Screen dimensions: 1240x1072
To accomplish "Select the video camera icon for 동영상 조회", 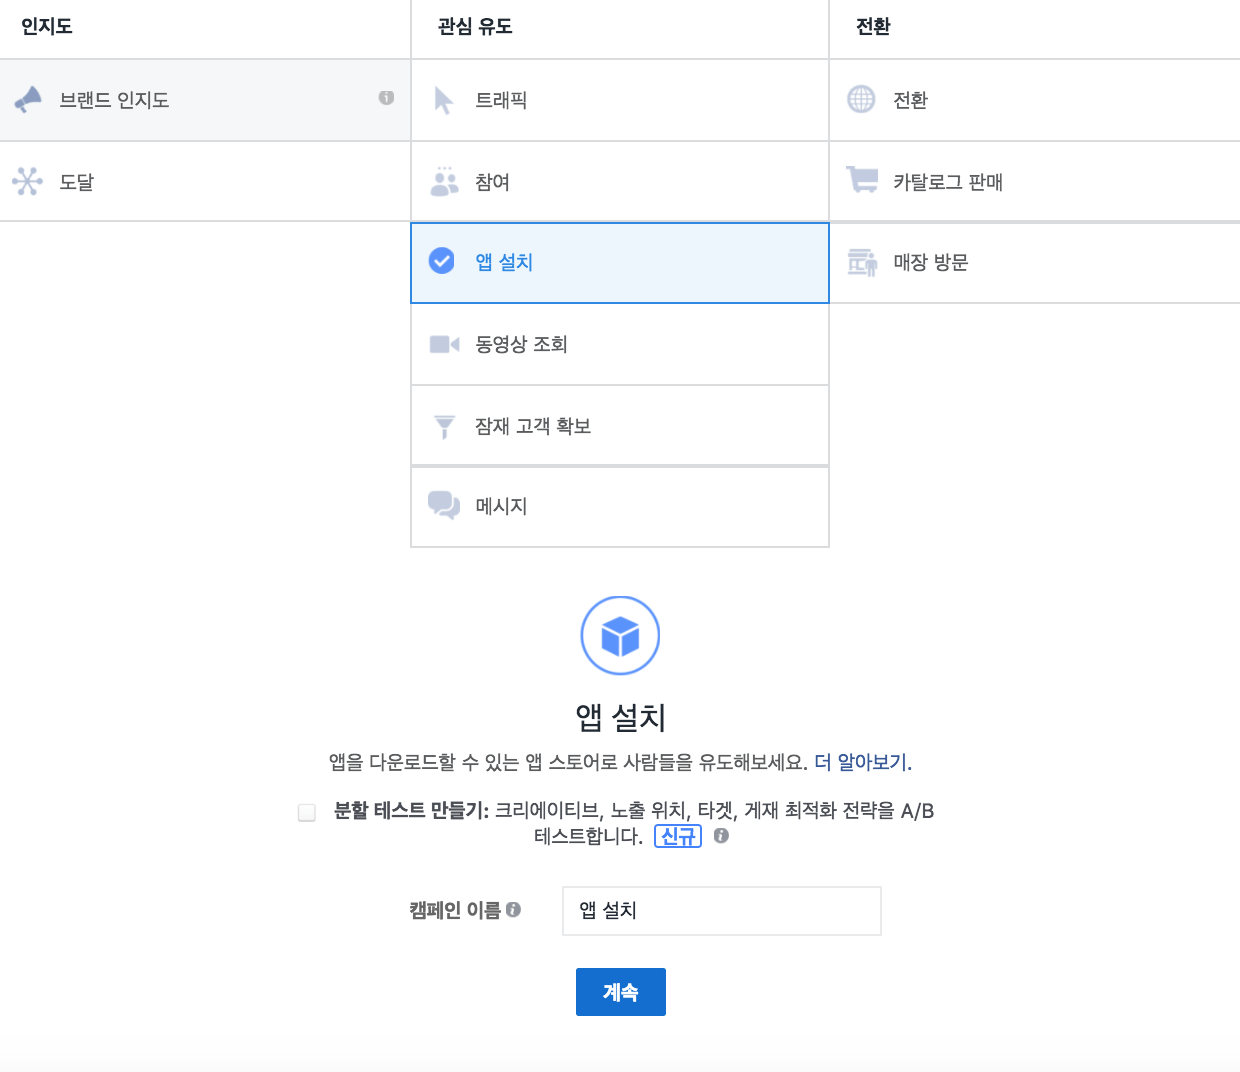I will pos(444,343).
